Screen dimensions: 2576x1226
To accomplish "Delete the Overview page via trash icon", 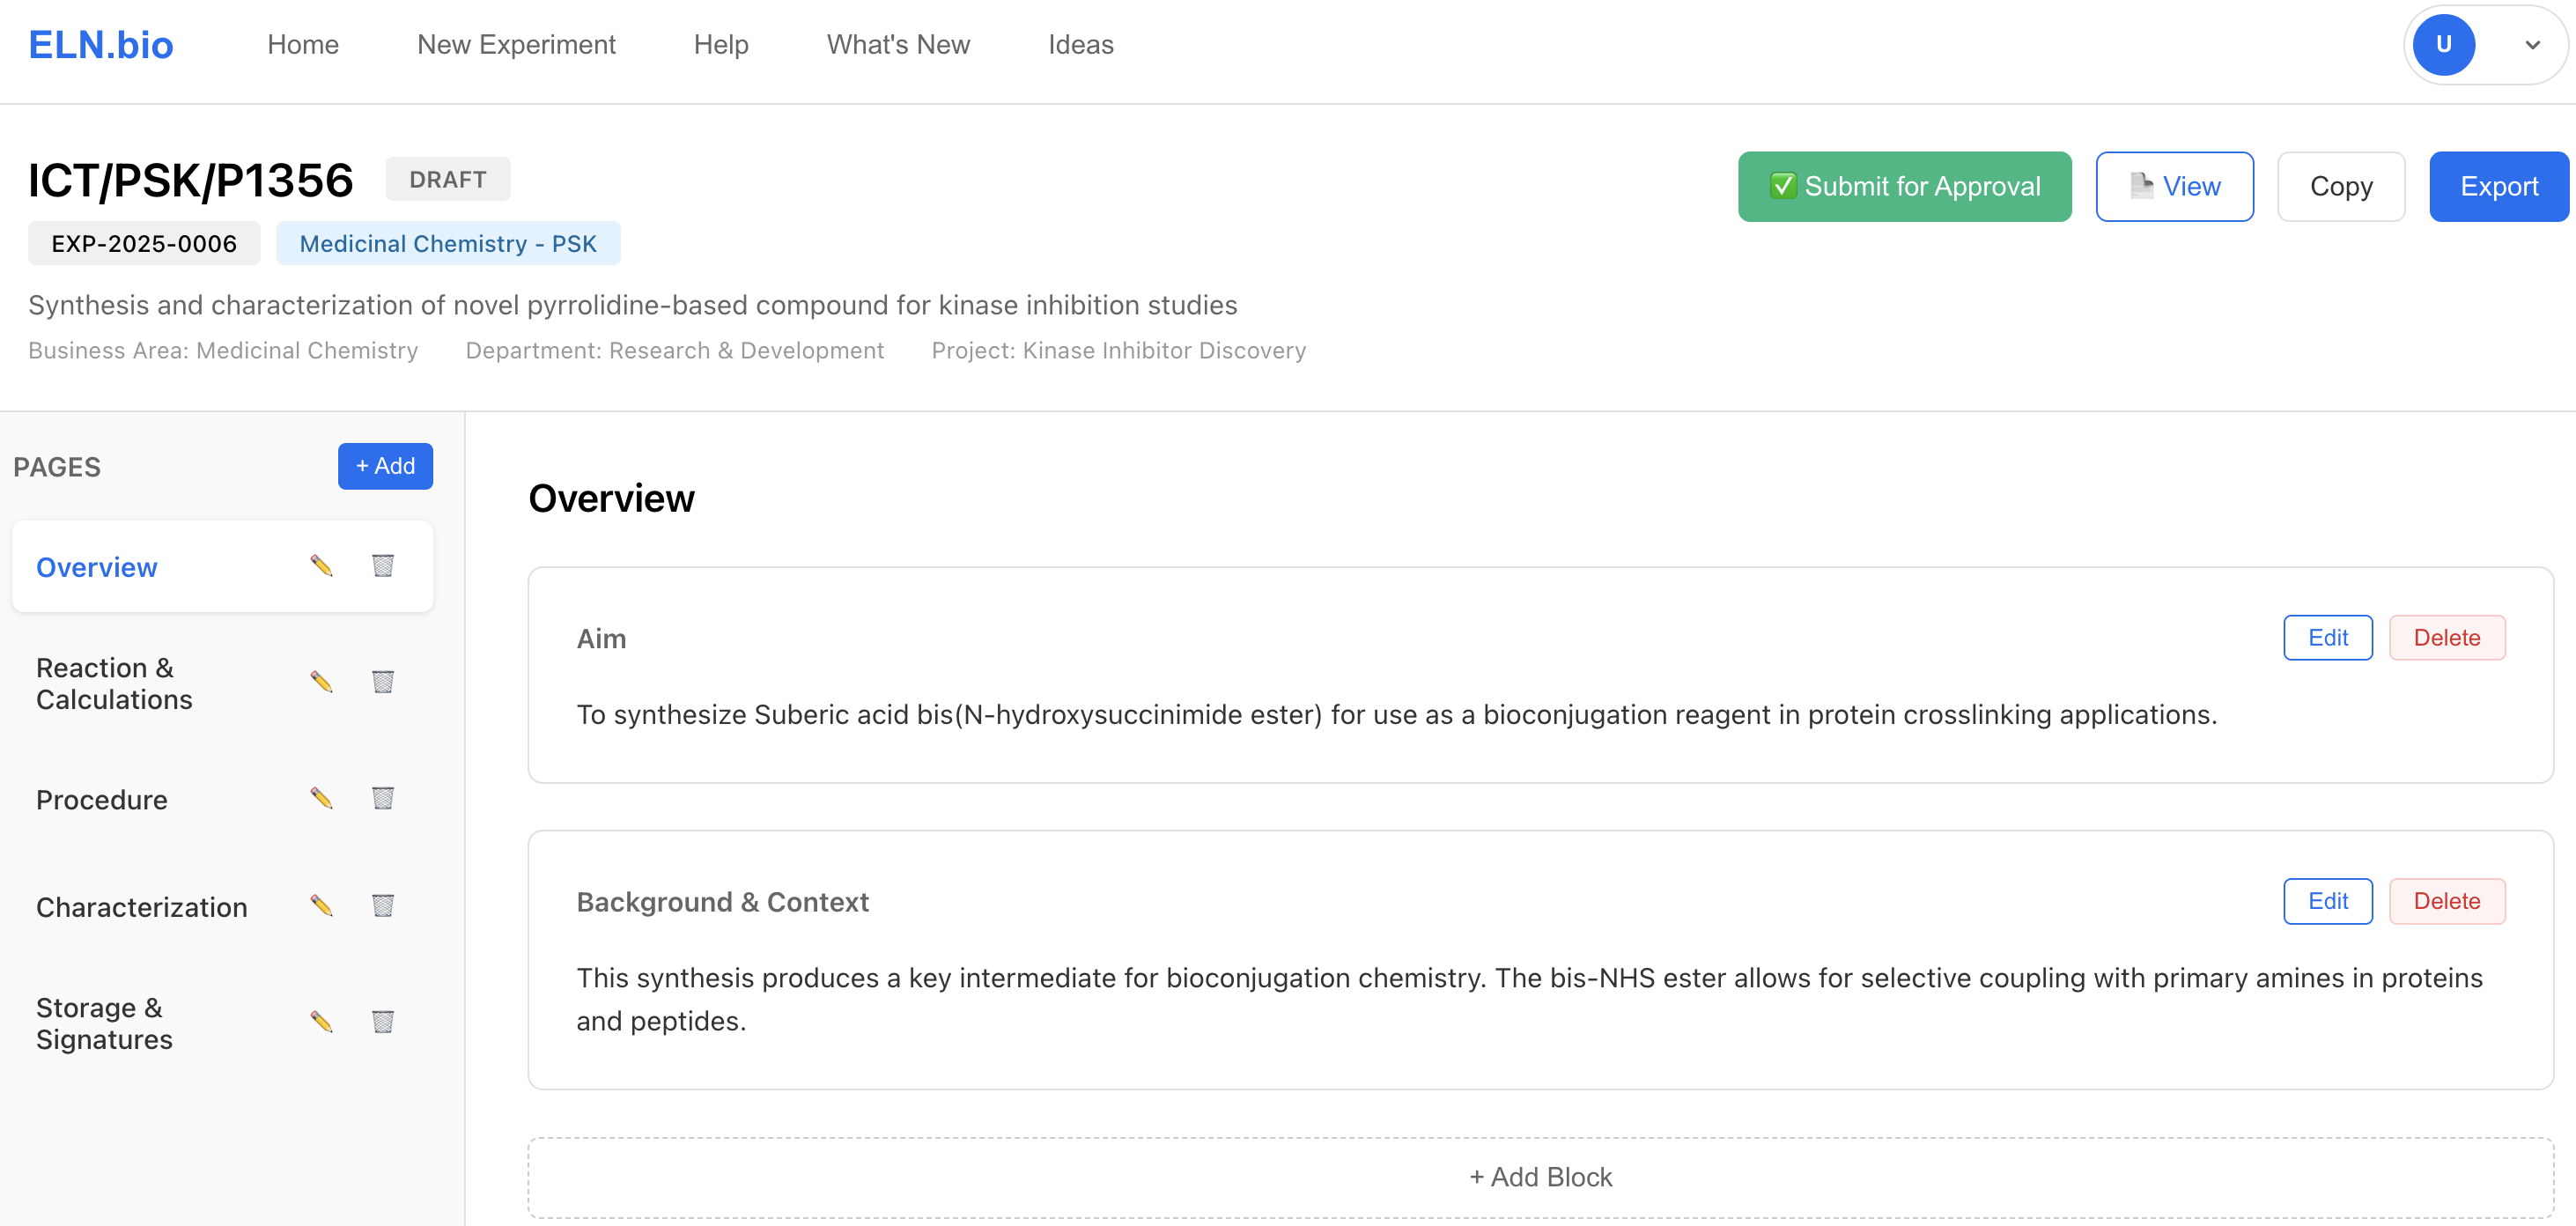I will 383,566.
